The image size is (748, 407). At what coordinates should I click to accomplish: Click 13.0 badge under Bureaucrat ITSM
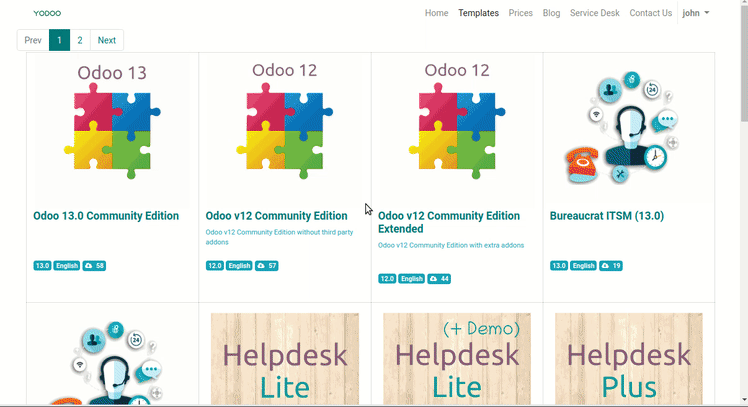(559, 266)
